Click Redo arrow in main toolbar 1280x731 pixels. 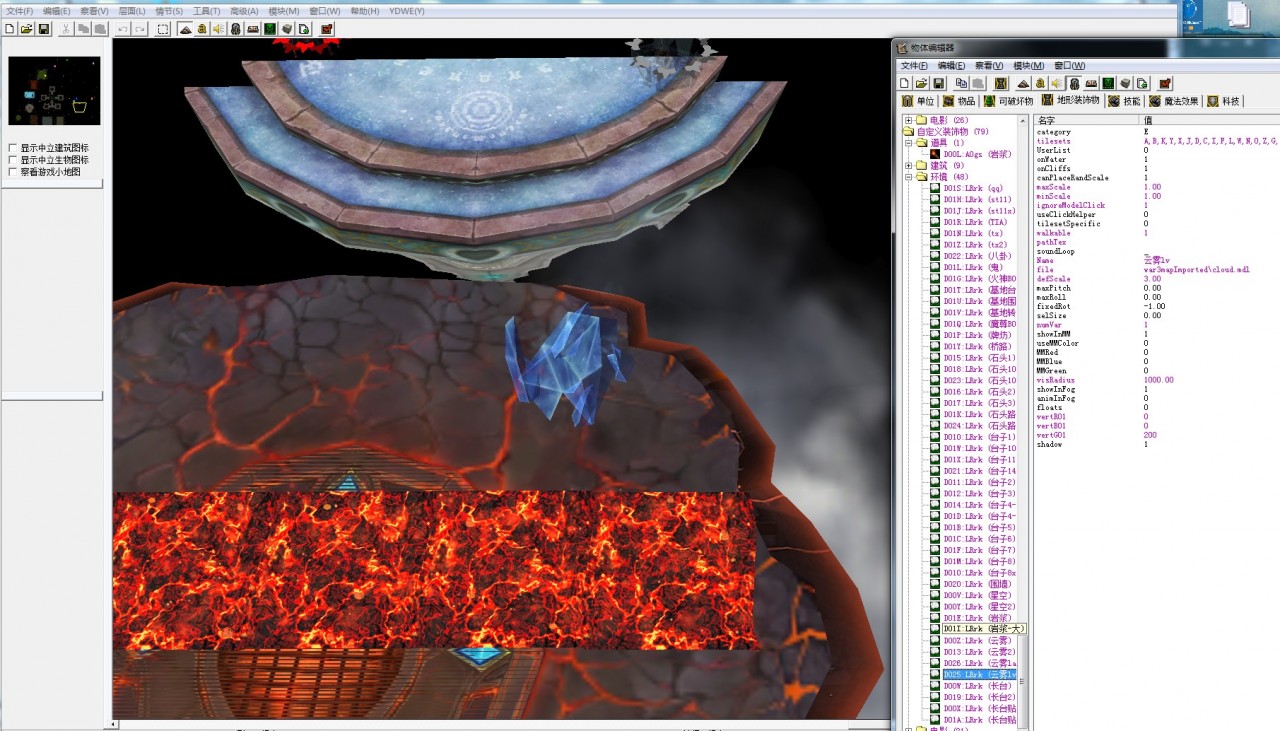(x=140, y=29)
